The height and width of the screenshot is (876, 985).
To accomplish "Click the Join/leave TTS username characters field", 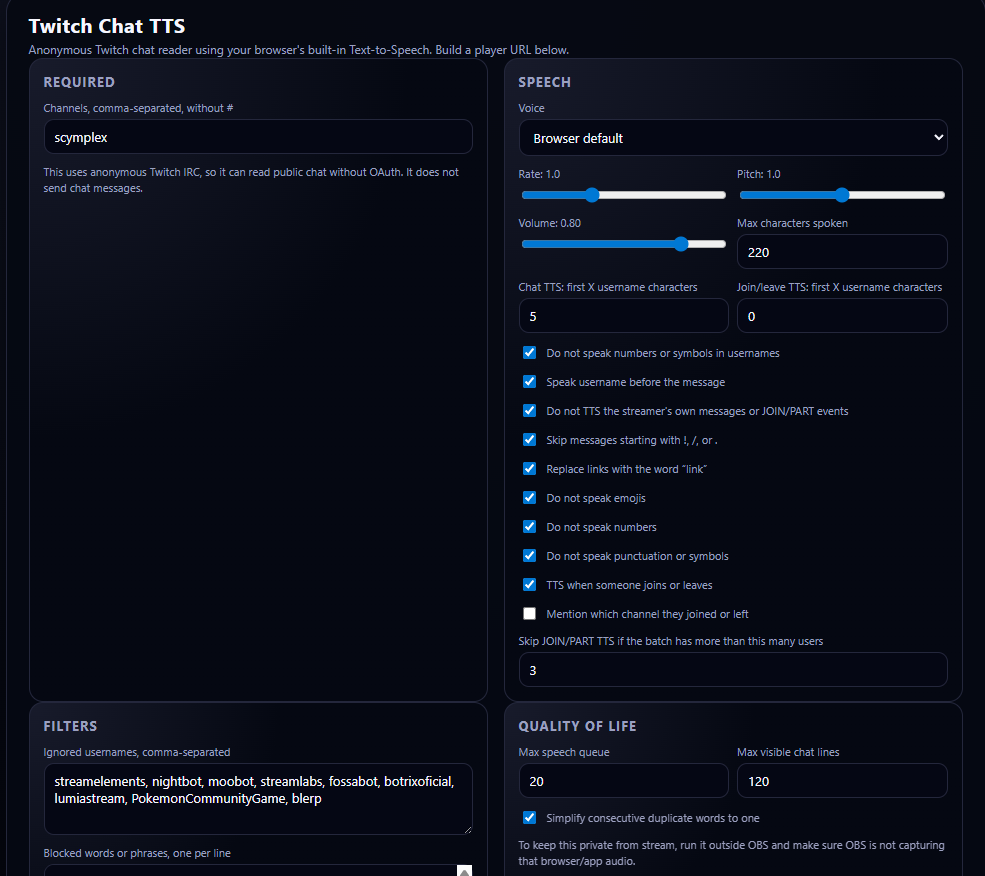I will click(x=842, y=316).
